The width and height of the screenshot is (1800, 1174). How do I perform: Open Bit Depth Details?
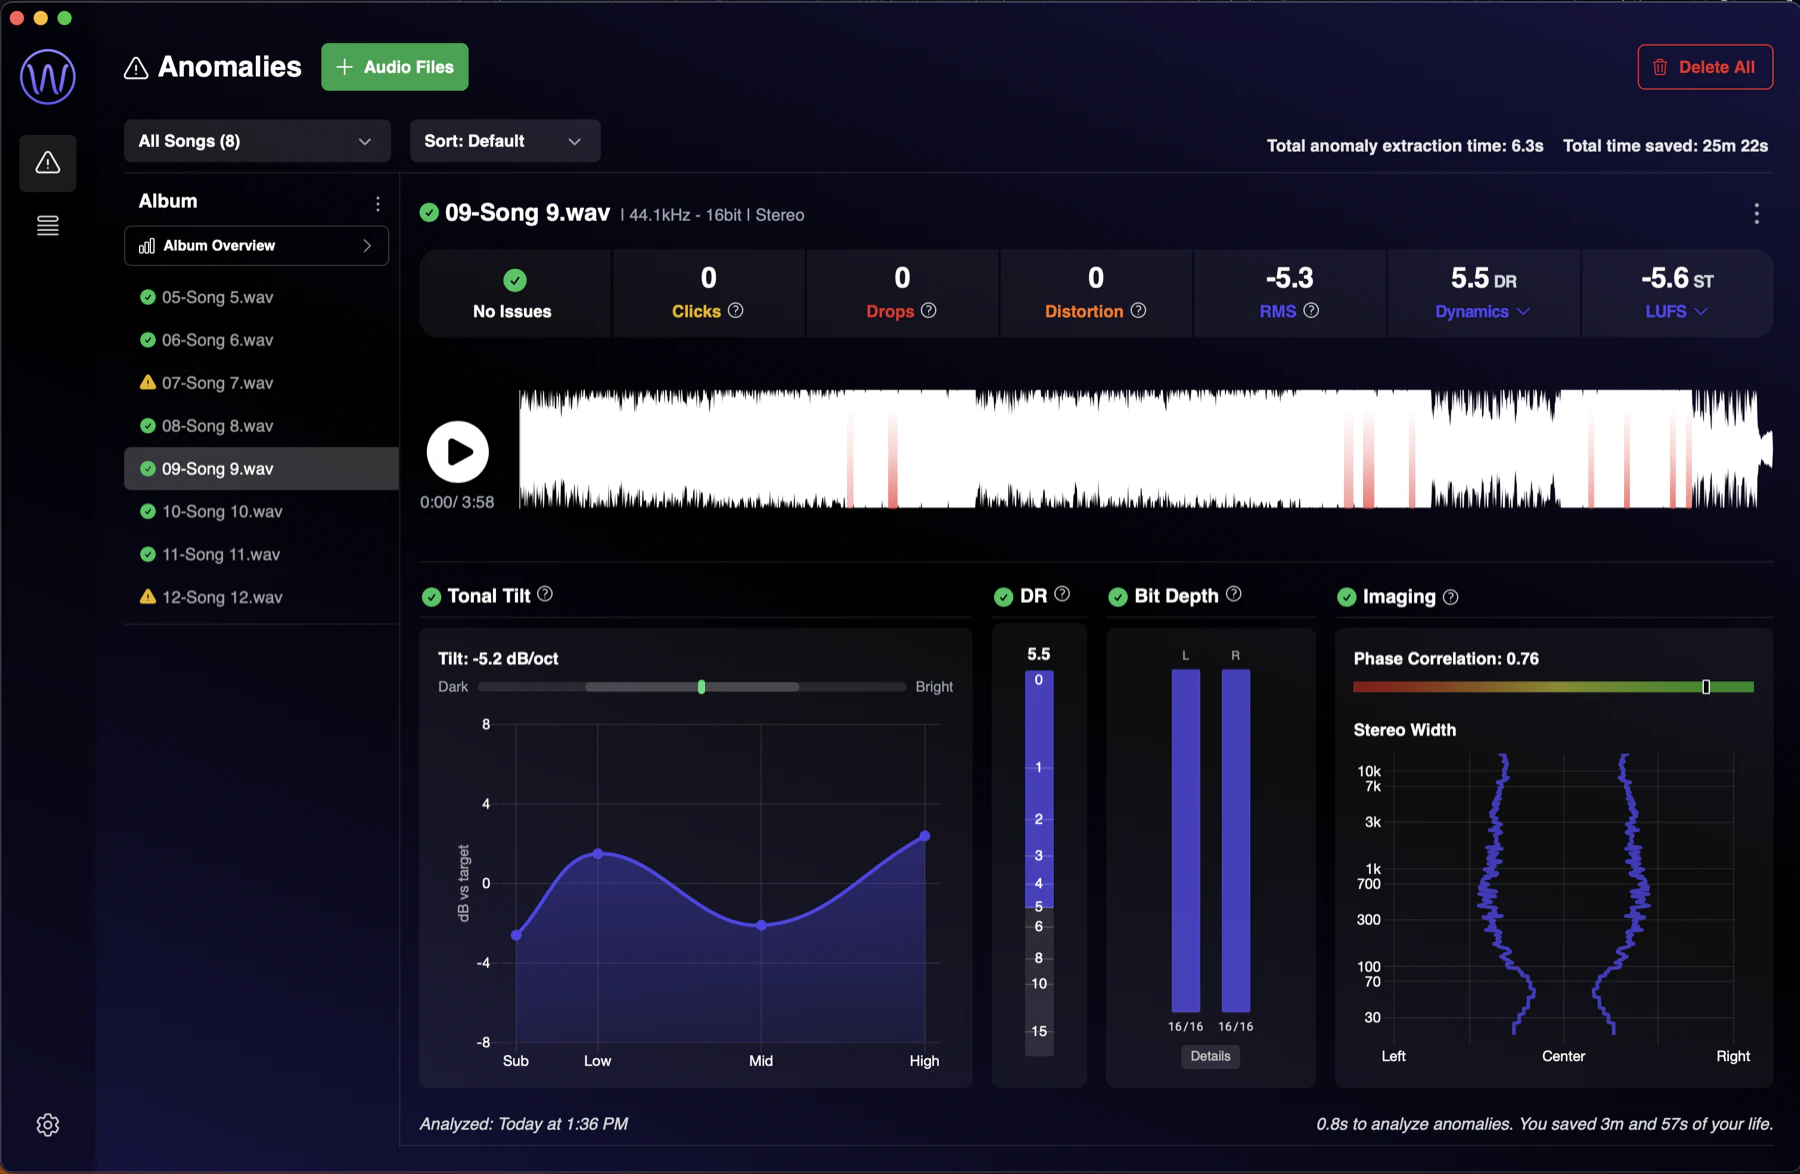pyautogui.click(x=1210, y=1056)
